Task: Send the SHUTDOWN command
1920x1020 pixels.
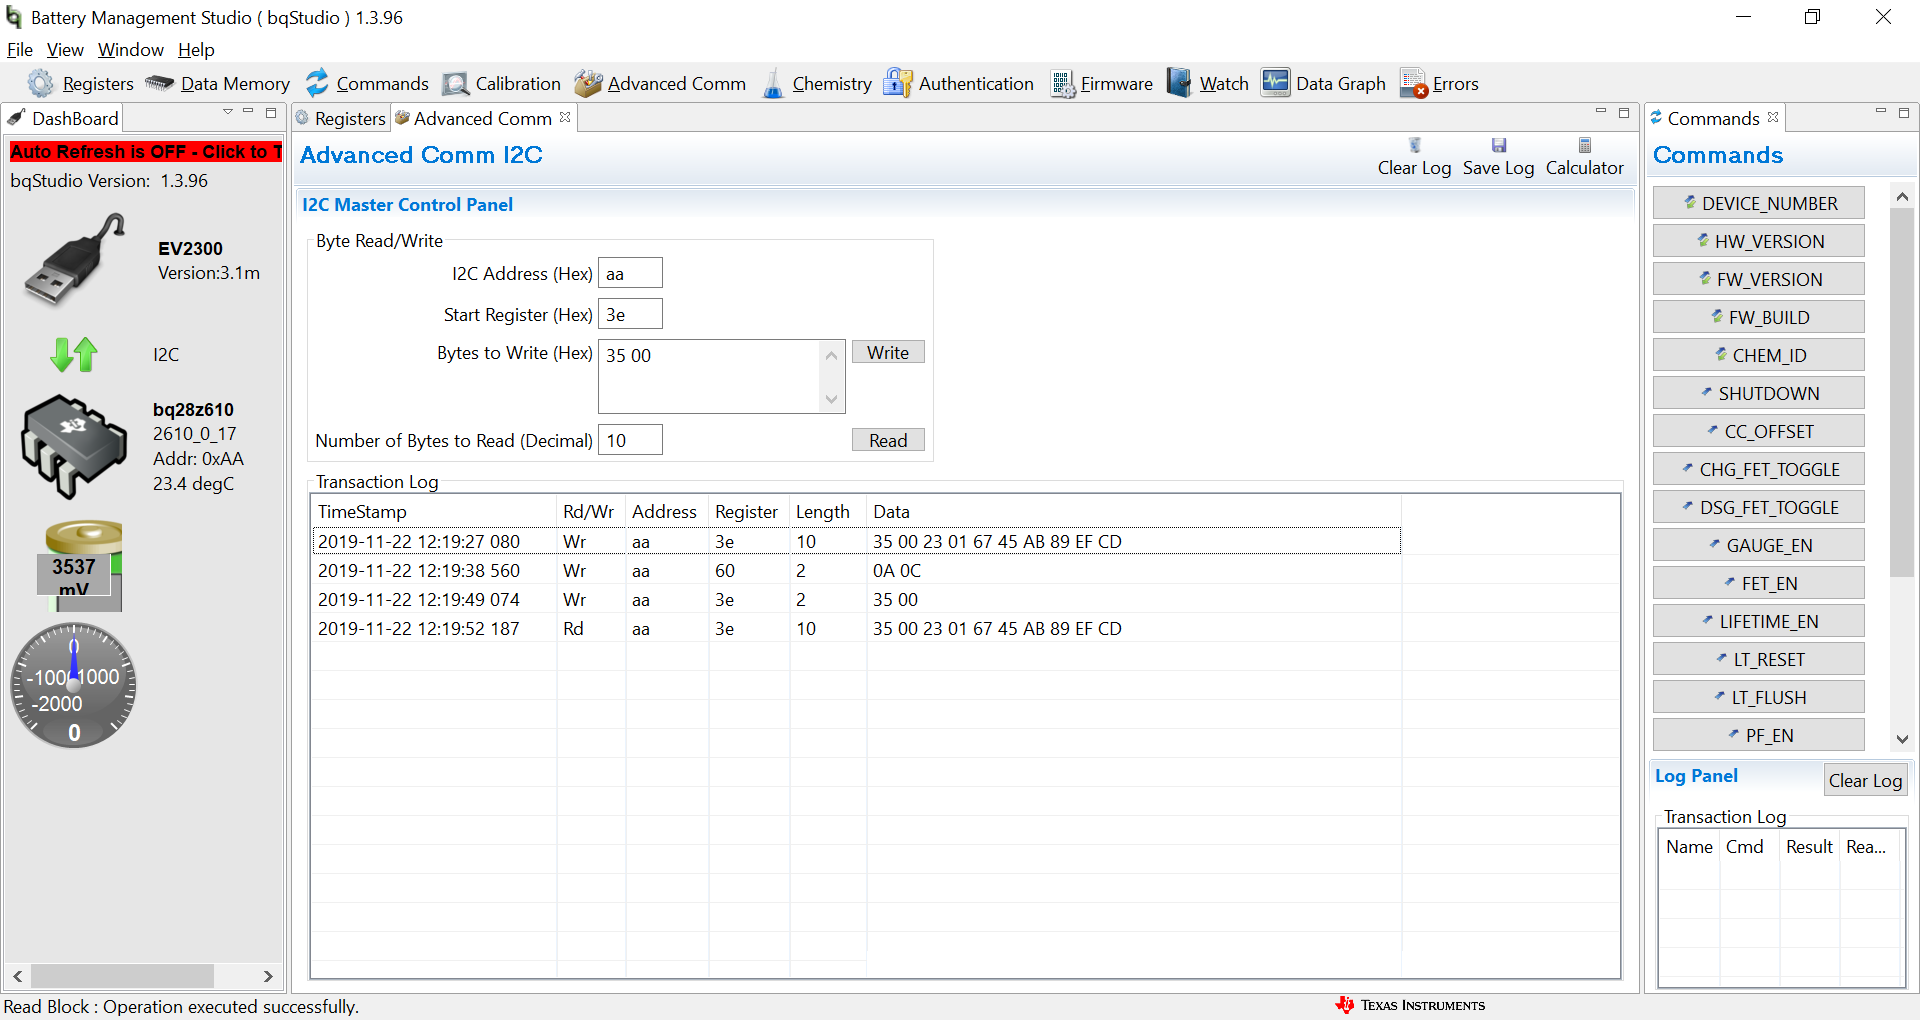Action: [1759, 393]
